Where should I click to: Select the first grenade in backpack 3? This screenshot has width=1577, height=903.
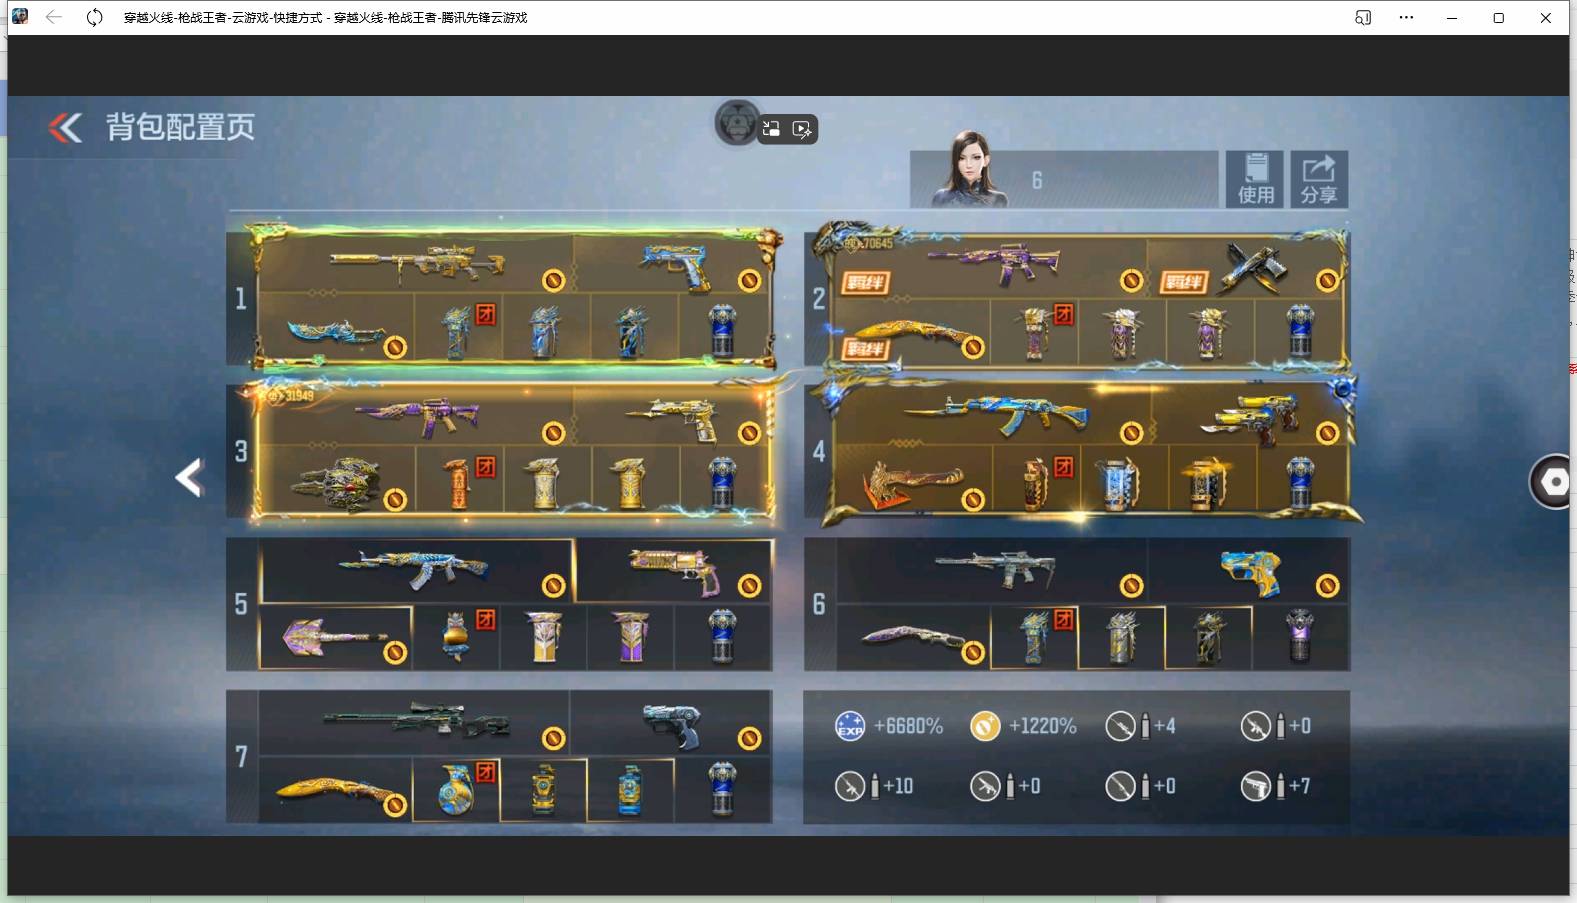tap(459, 482)
